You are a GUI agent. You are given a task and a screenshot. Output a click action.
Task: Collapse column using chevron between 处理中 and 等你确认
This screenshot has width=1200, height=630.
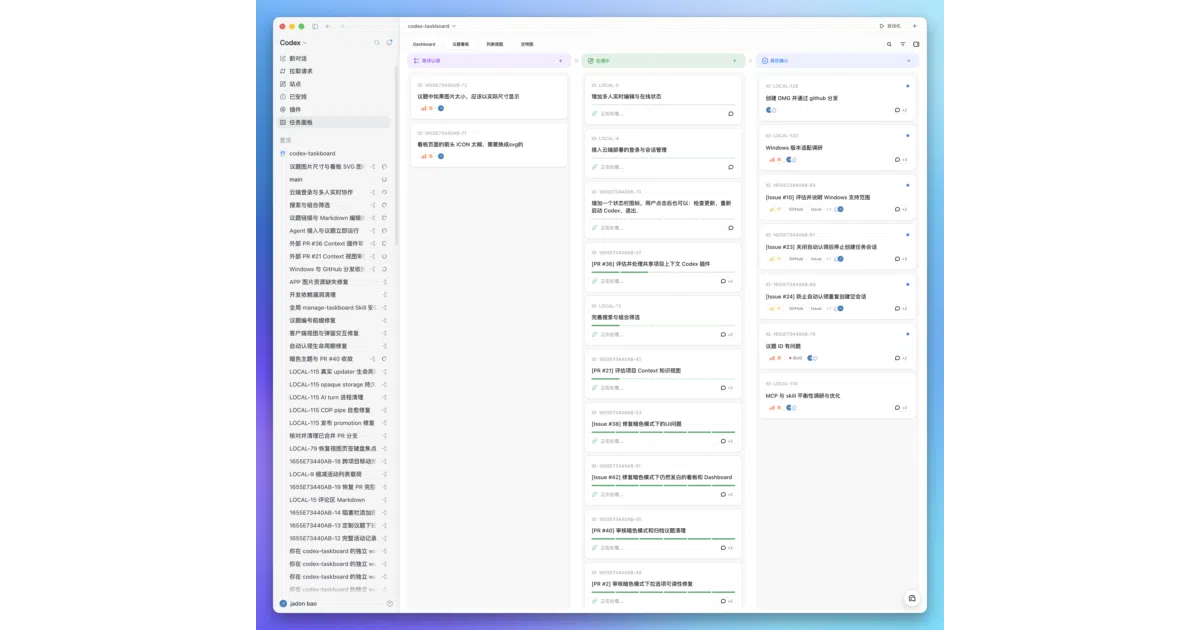click(x=751, y=61)
